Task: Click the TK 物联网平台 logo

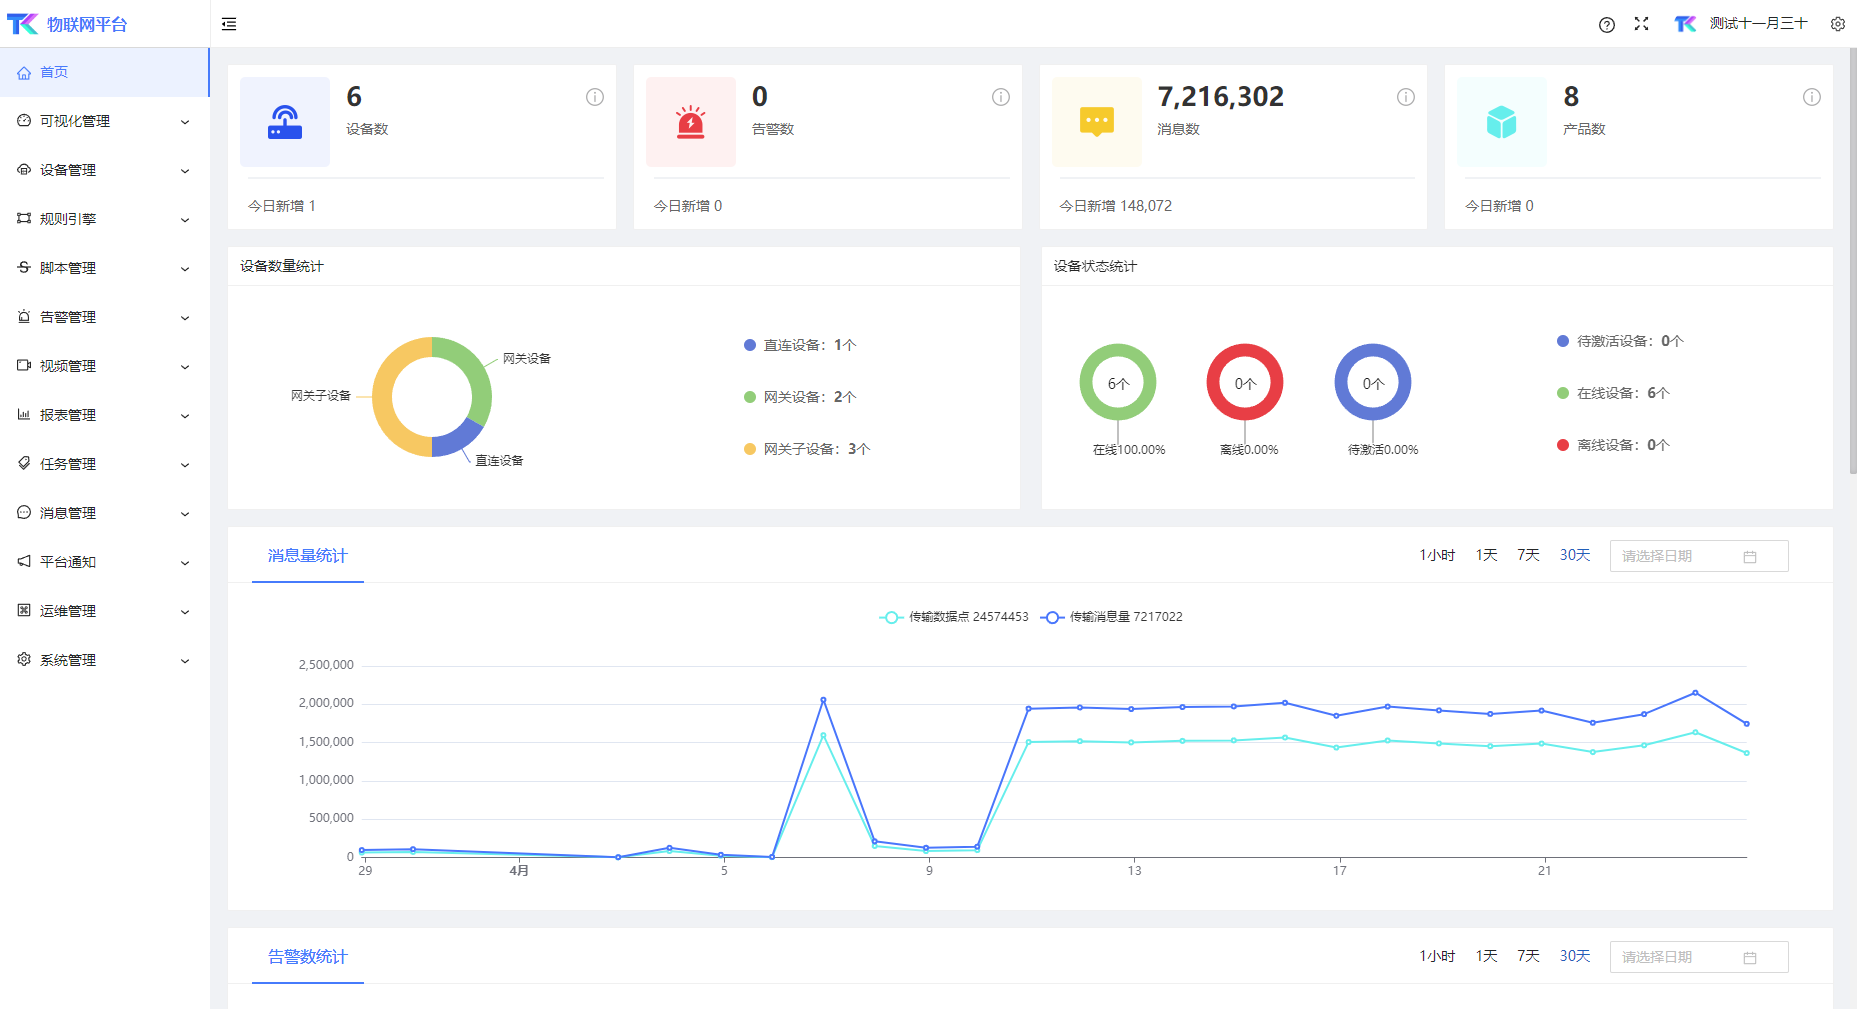Action: click(67, 24)
